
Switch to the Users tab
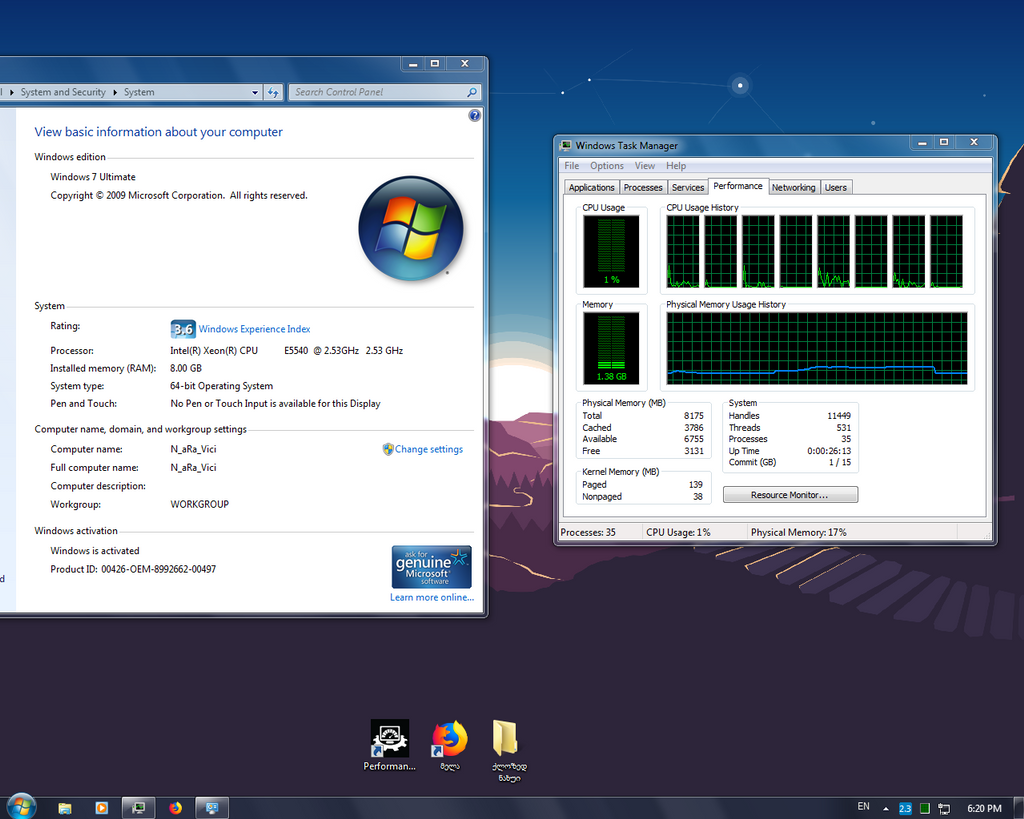836,187
